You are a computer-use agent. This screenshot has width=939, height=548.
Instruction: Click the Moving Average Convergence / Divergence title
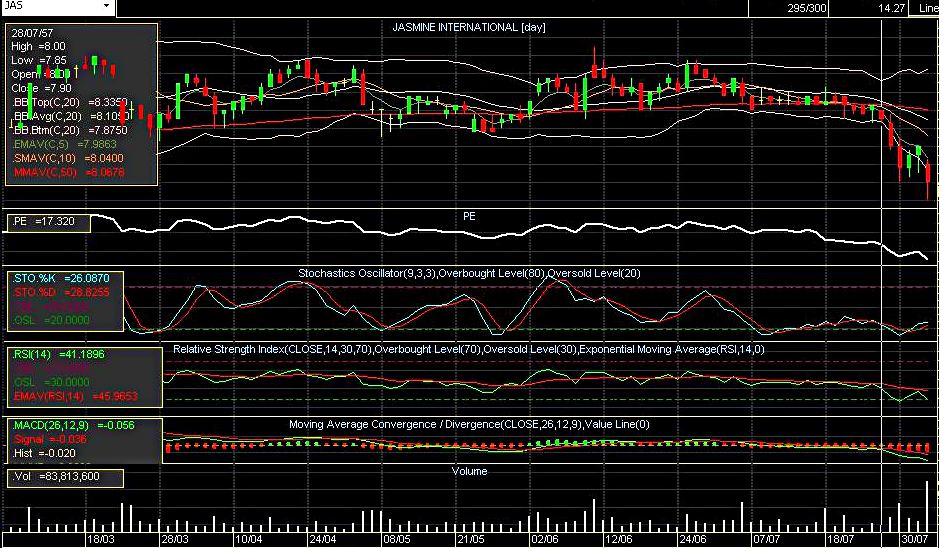pyautogui.click(x=469, y=425)
